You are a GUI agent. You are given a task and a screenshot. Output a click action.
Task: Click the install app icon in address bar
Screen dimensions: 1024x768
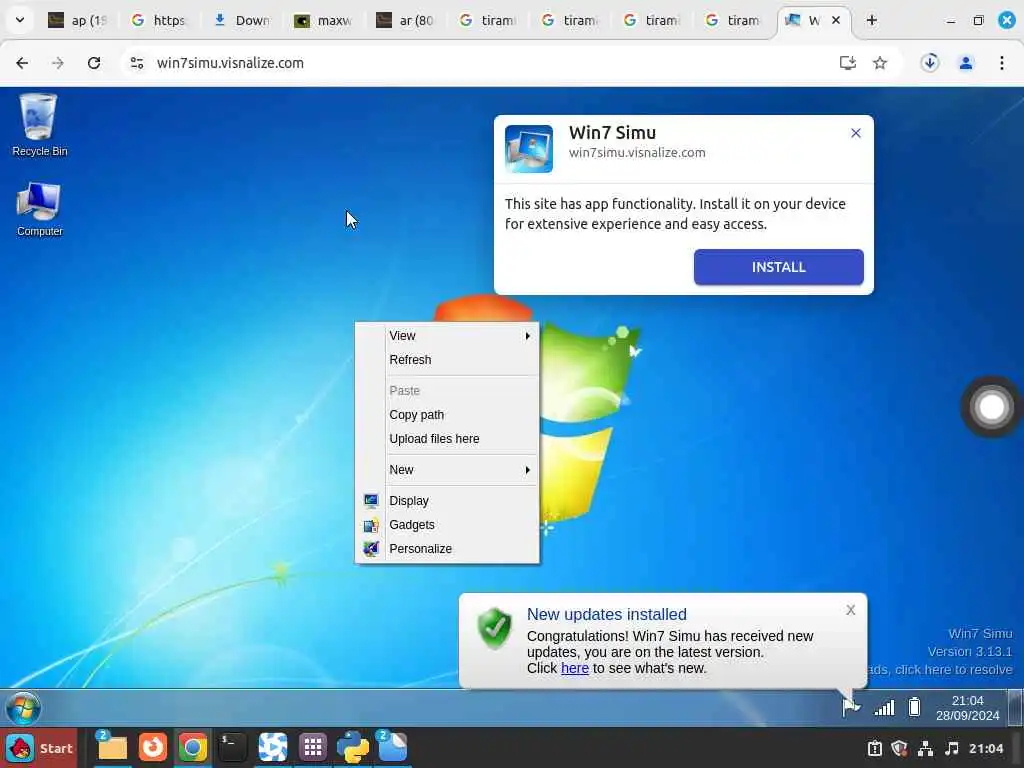tap(848, 63)
